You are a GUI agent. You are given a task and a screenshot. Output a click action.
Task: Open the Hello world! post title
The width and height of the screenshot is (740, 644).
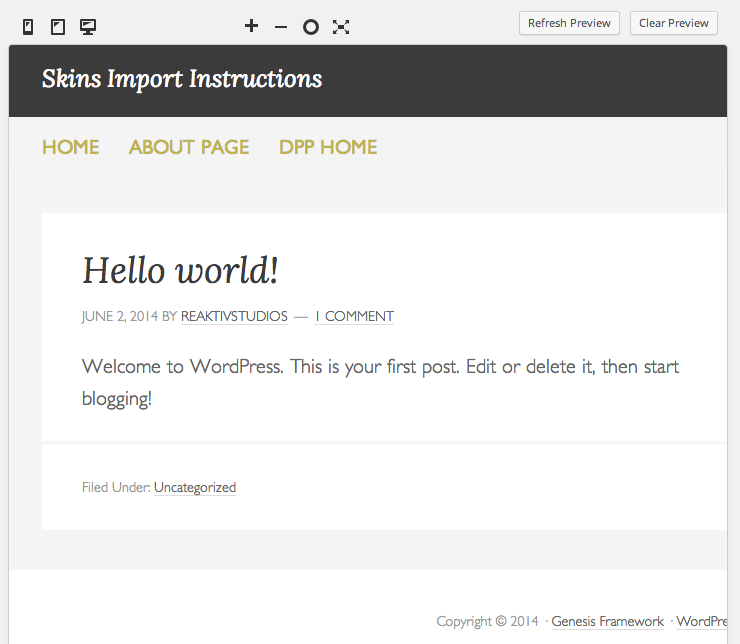pos(180,270)
